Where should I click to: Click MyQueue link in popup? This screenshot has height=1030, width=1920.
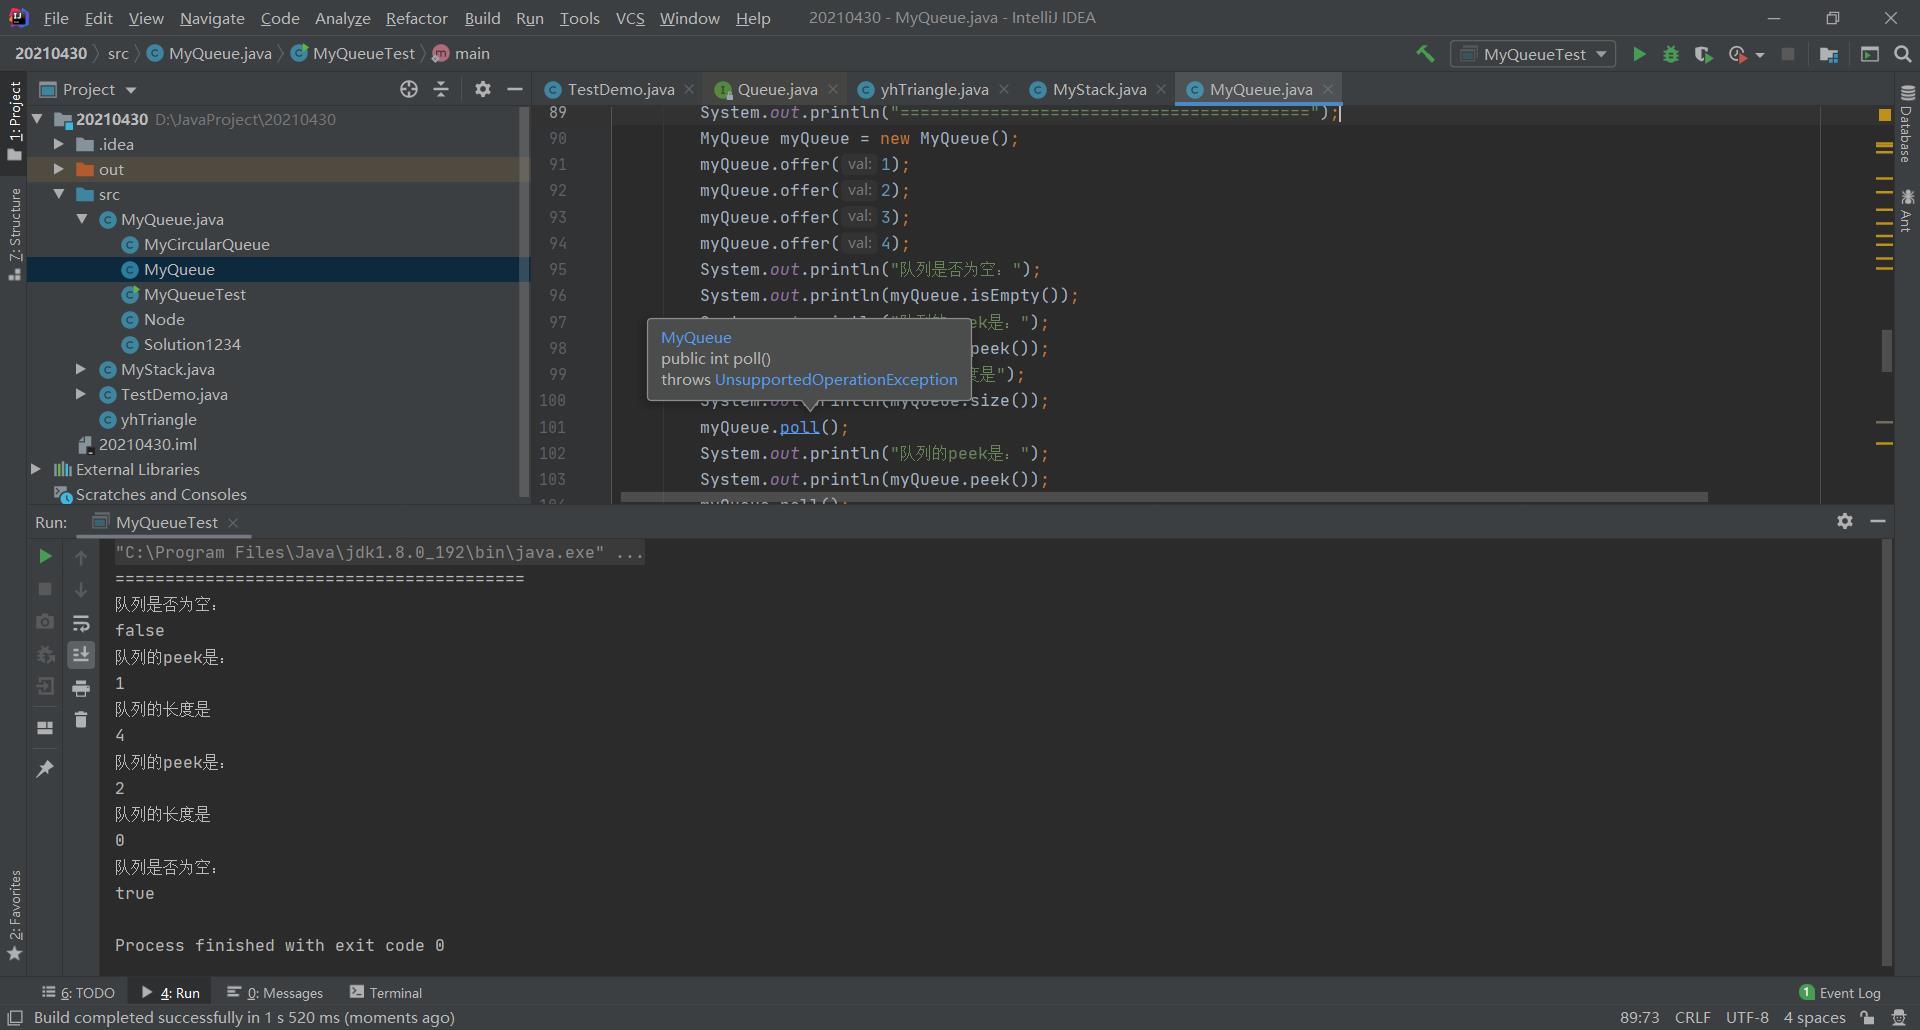696,337
